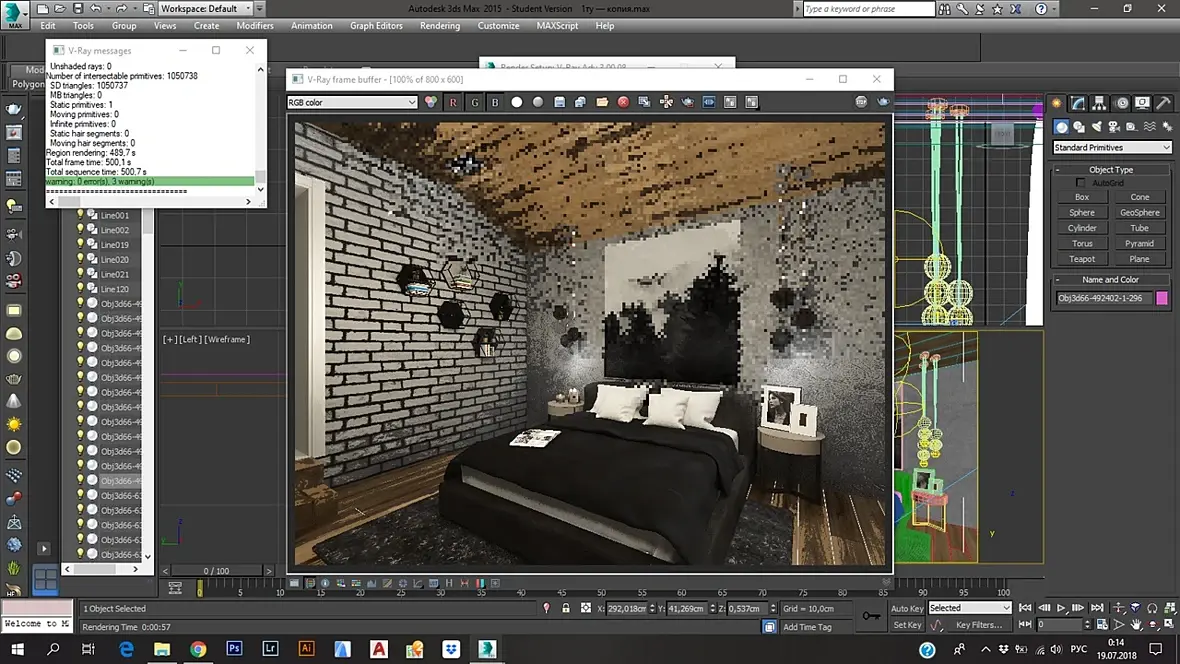The height and width of the screenshot is (664, 1180).
Task: Open the Rendering menu
Action: [440, 26]
